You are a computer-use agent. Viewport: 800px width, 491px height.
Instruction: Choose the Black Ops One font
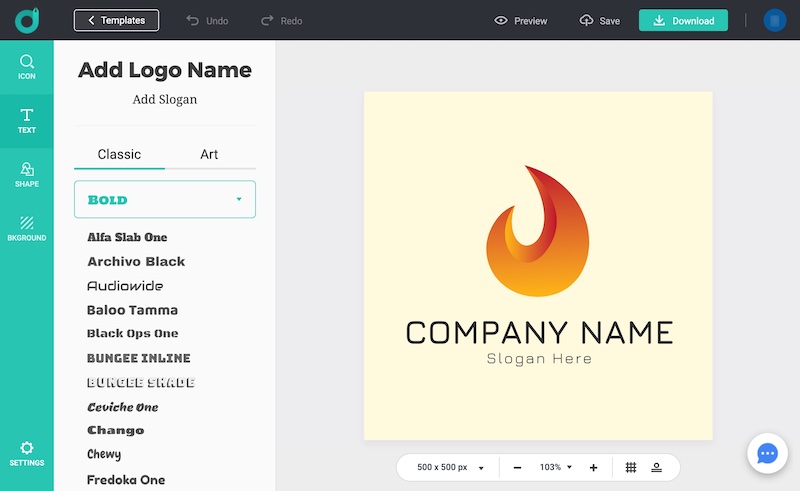133,333
